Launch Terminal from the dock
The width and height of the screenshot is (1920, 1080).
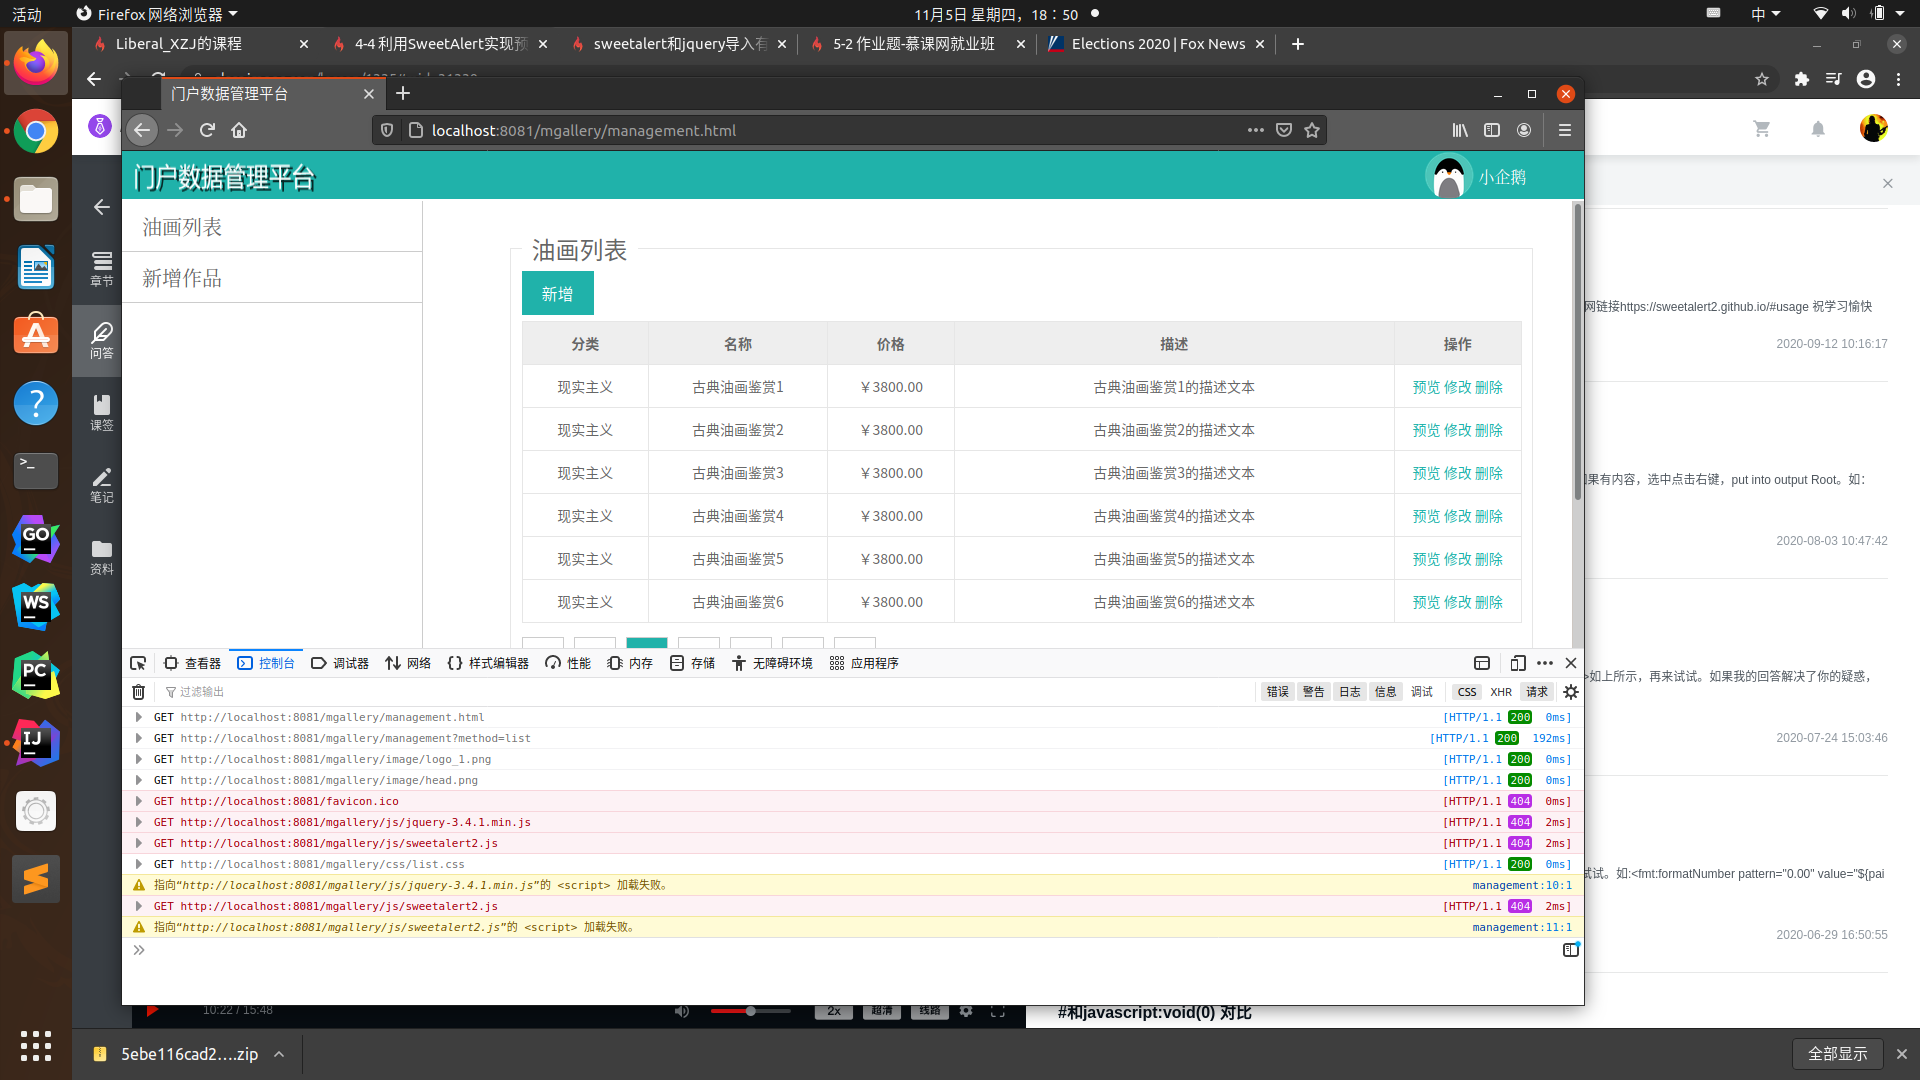(36, 471)
